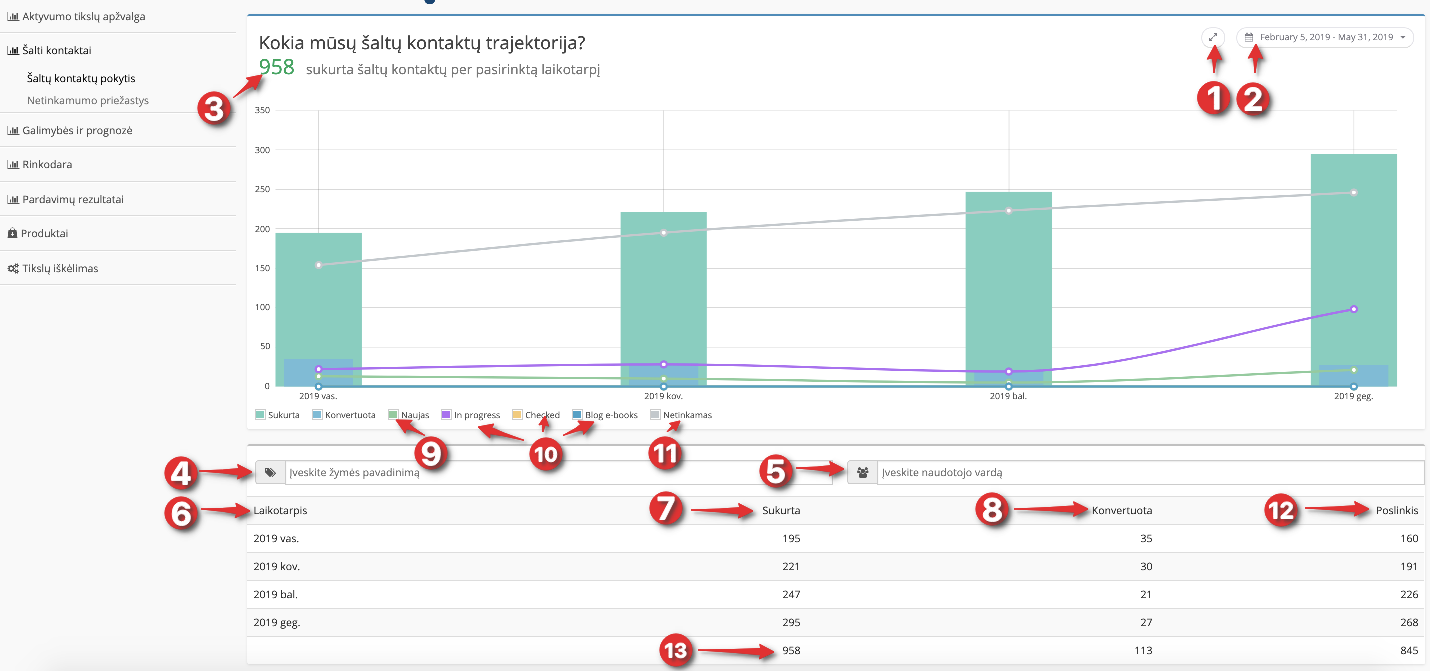Click the gears icon next to 'Tikslų iškėlimas'
The width and height of the screenshot is (1430, 671).
13,268
